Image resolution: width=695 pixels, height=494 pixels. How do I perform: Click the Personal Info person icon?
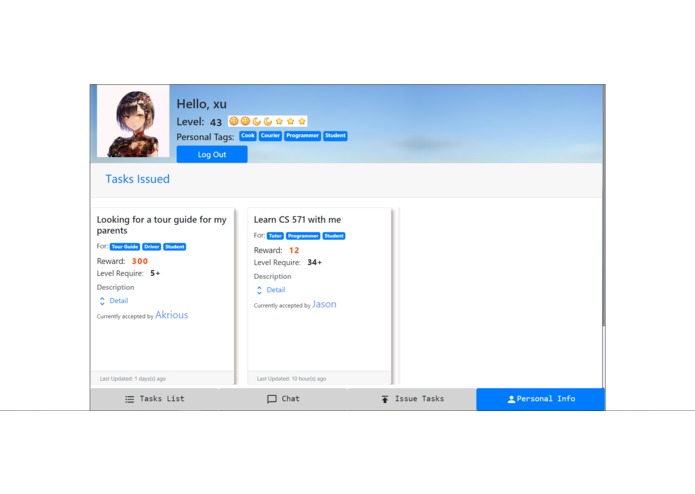(x=511, y=399)
